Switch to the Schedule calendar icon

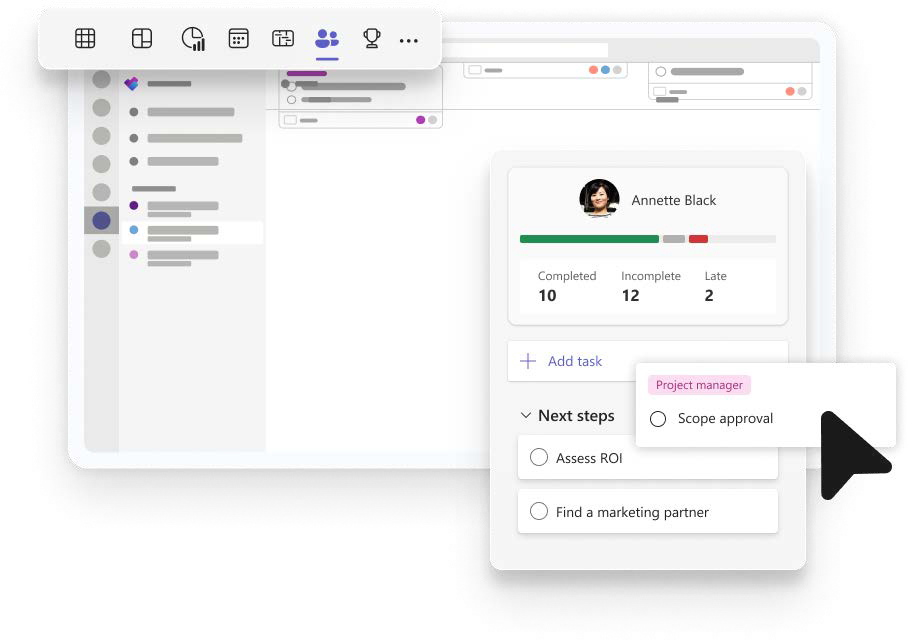coord(238,39)
